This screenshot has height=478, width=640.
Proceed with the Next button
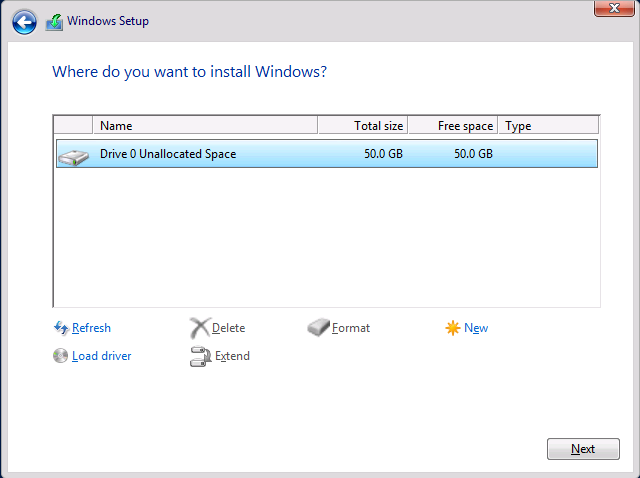[x=583, y=449]
